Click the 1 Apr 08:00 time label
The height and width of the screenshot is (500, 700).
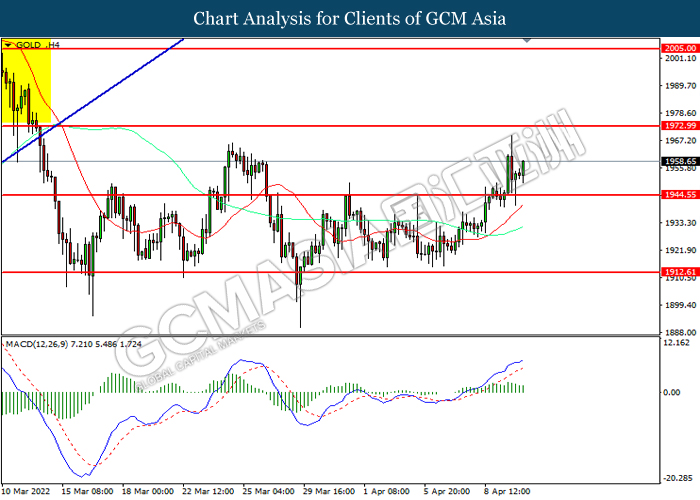[387, 491]
